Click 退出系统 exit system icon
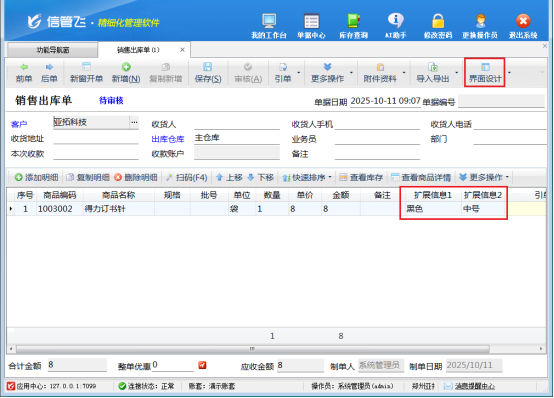 [523, 25]
